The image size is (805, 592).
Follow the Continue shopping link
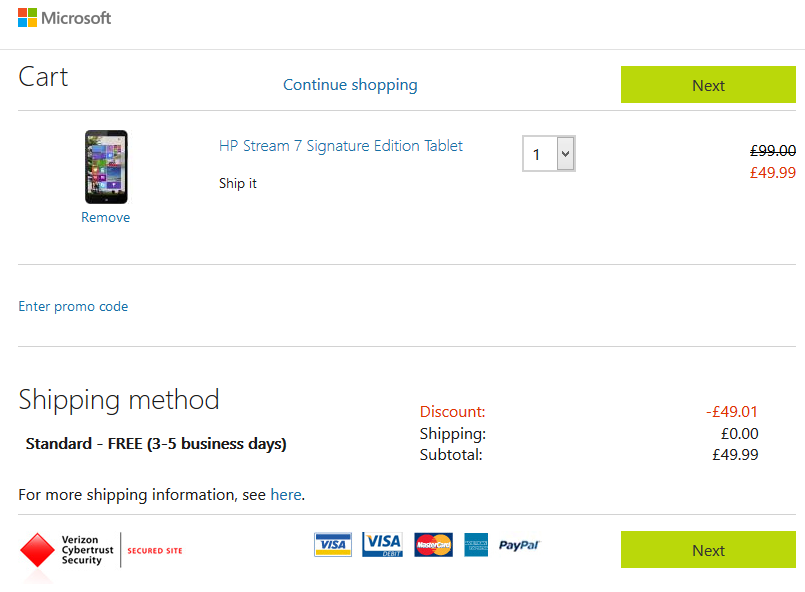(350, 85)
